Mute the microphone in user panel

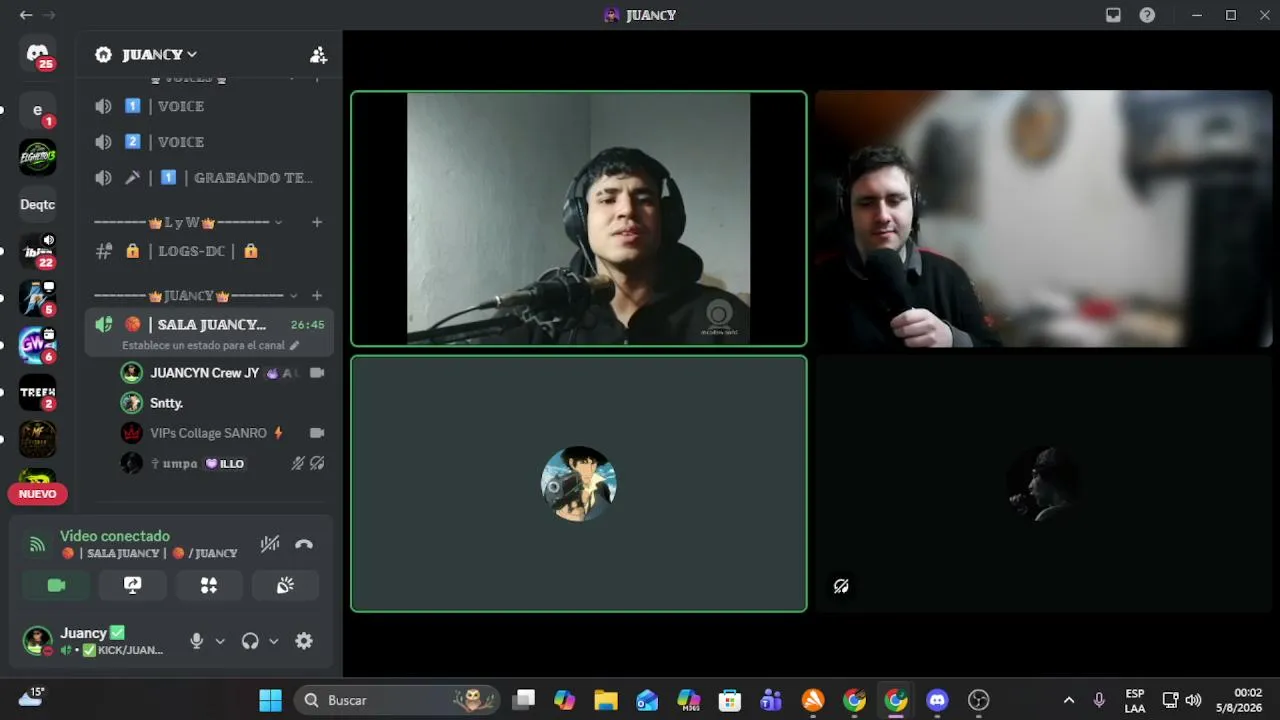(197, 641)
